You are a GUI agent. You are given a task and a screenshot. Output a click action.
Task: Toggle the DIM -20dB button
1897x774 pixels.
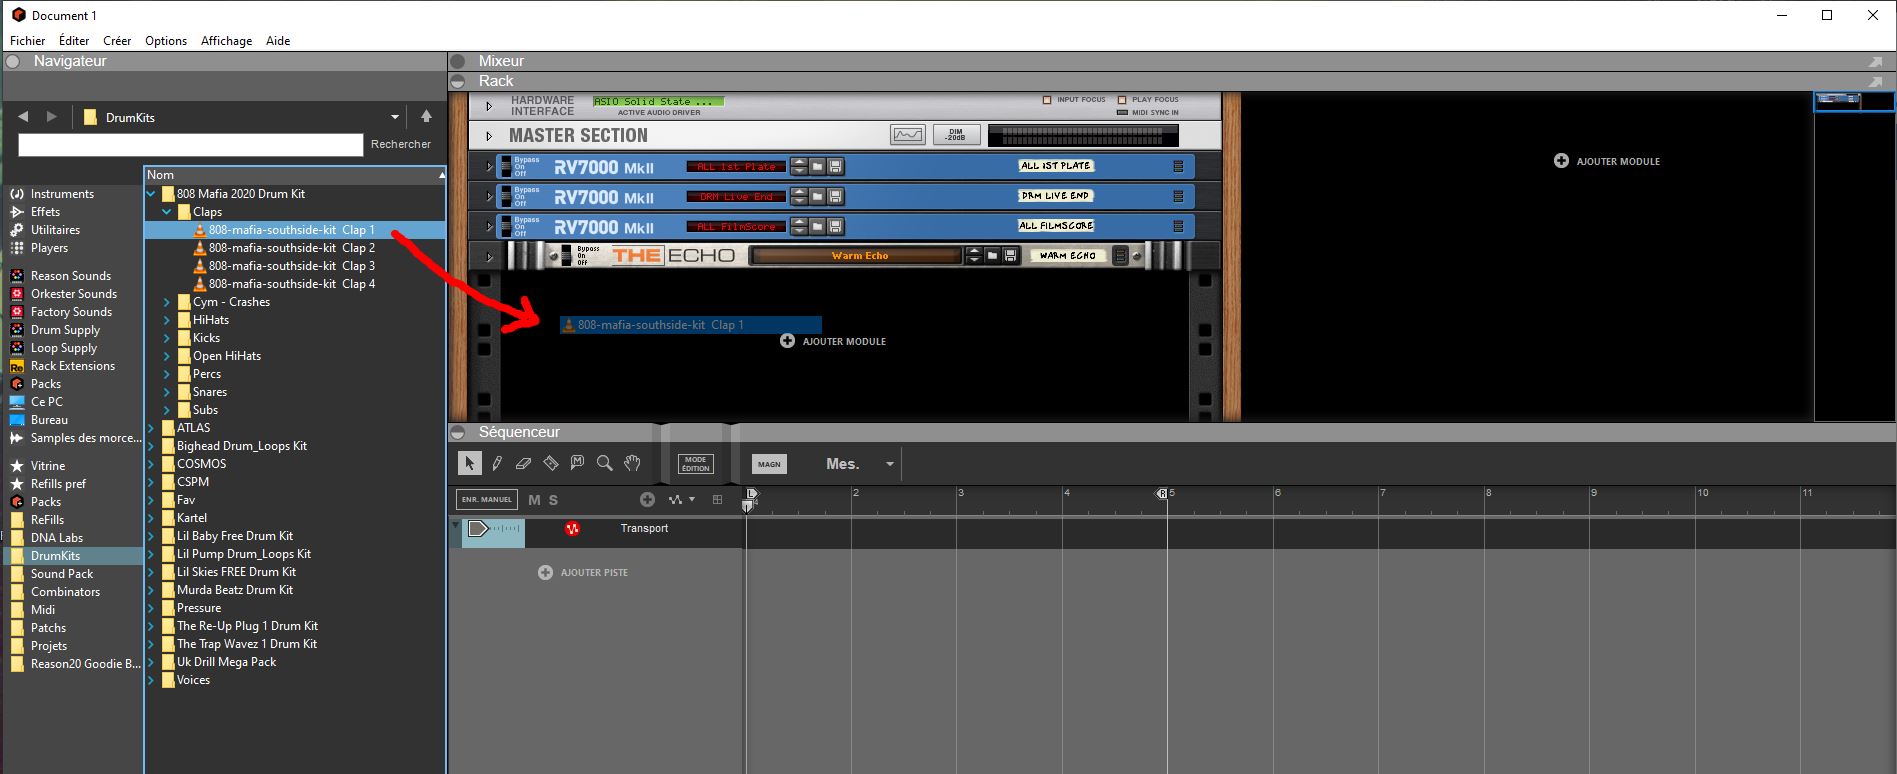point(956,135)
